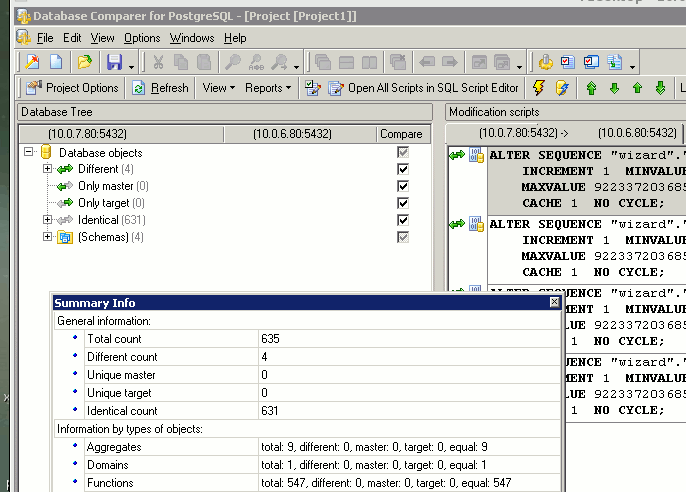The width and height of the screenshot is (686, 492).
Task: Click the Refresh button
Action: (160, 88)
